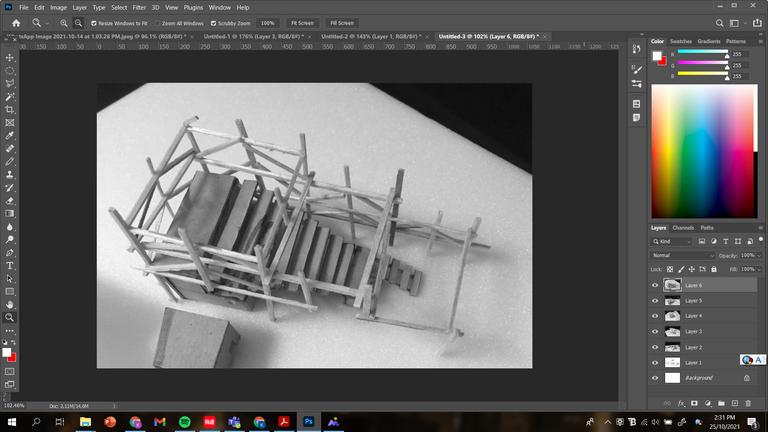Viewport: 768px width, 432px height.
Task: Disable the Scrubby Zoom checkbox
Action: pyautogui.click(x=213, y=23)
